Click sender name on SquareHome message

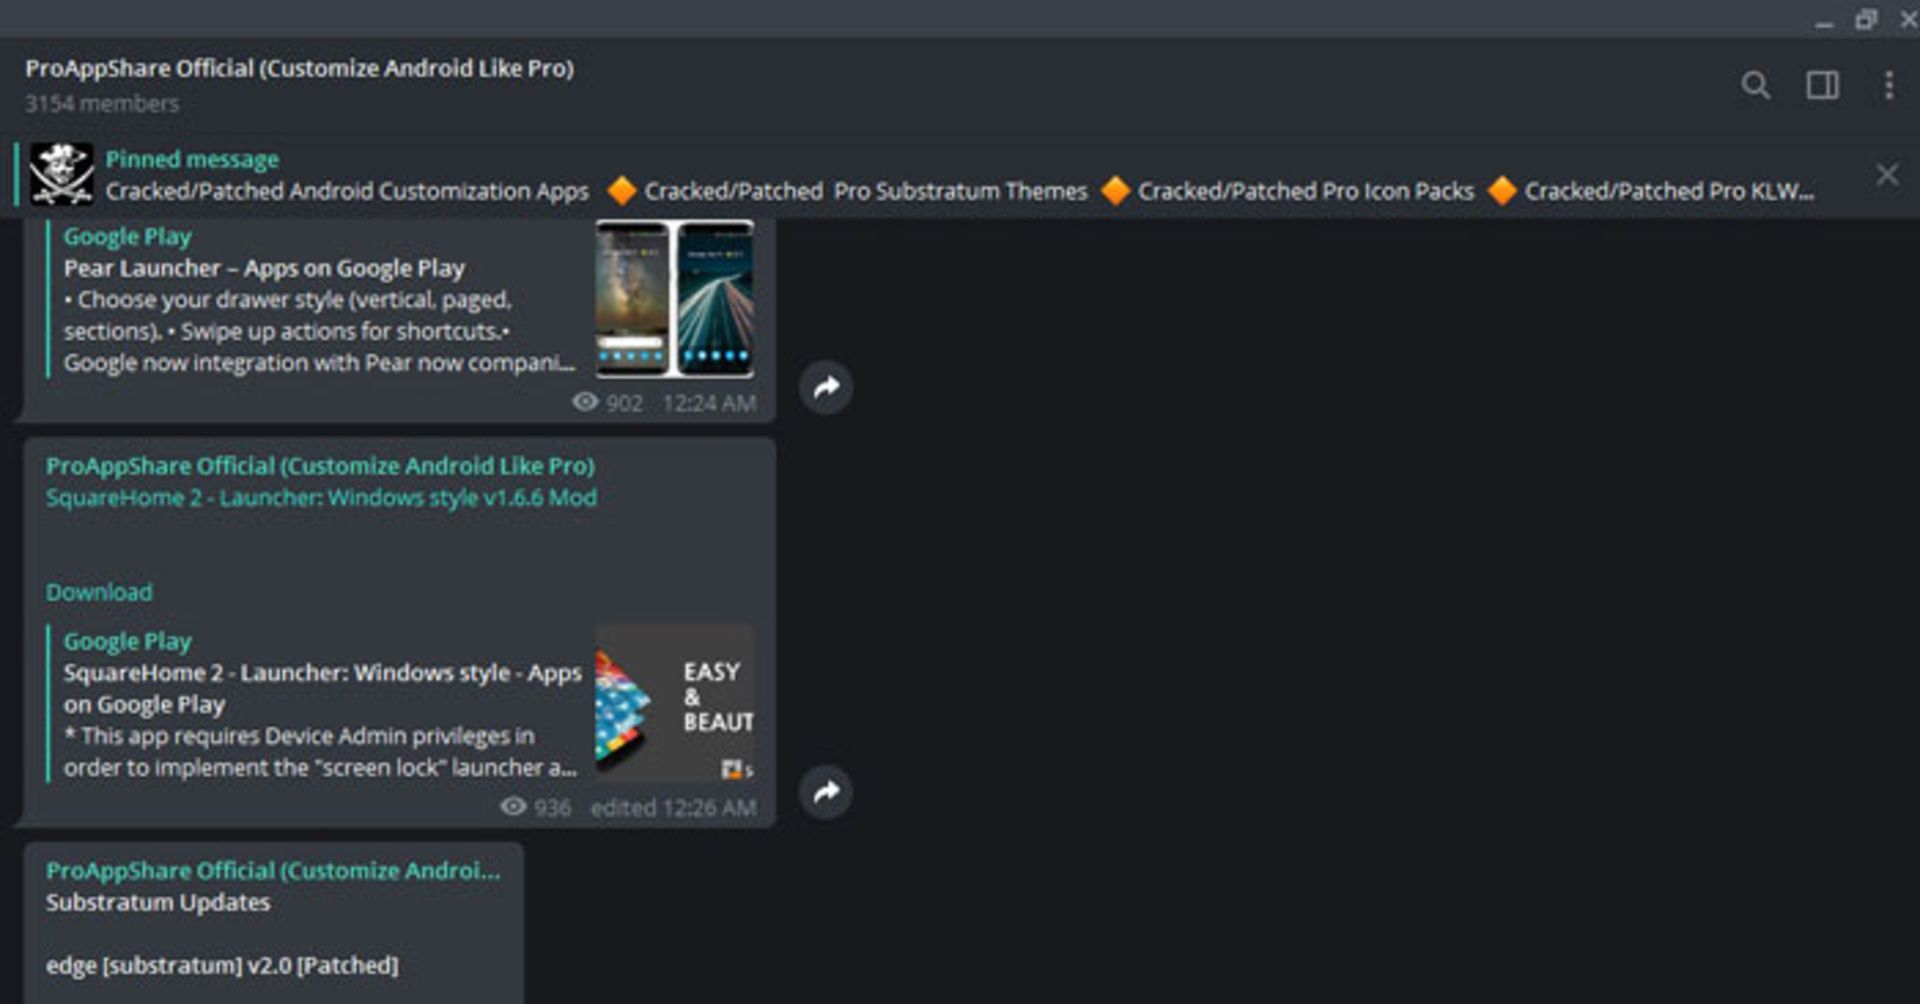click(320, 466)
